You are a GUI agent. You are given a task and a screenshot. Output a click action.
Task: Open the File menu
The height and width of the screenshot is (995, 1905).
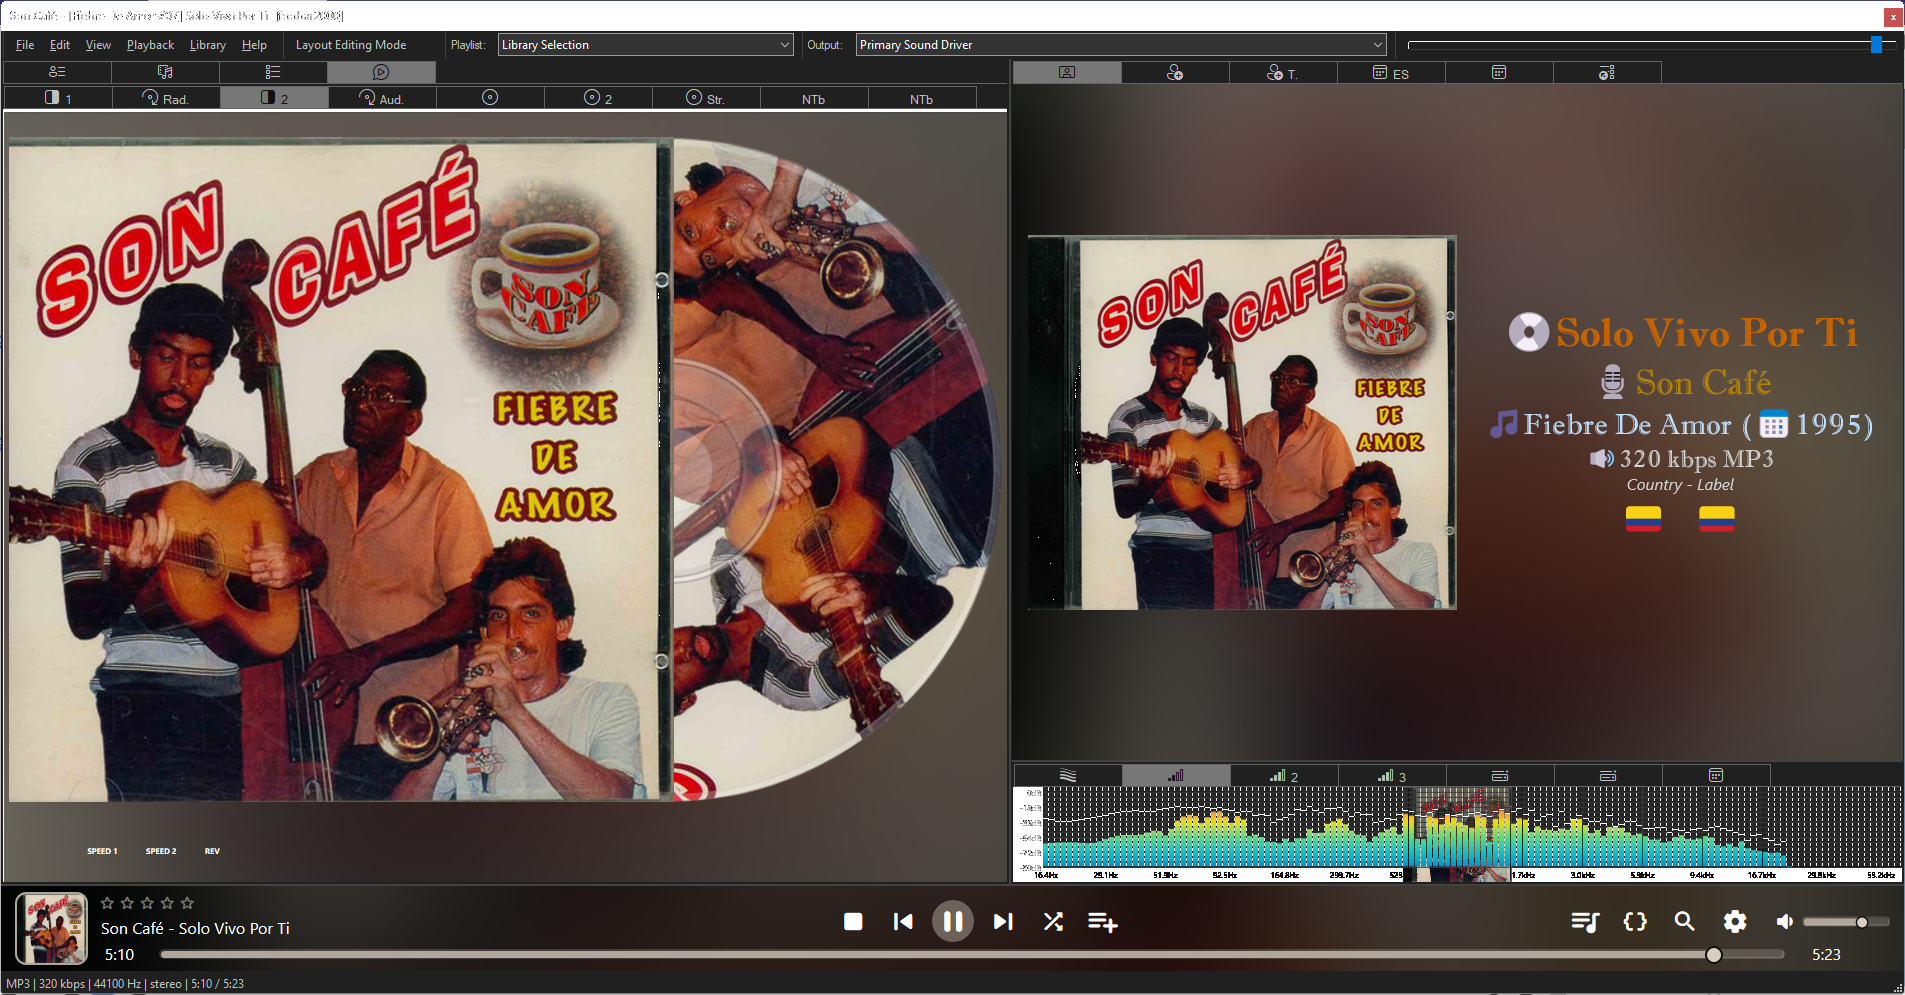[x=25, y=45]
